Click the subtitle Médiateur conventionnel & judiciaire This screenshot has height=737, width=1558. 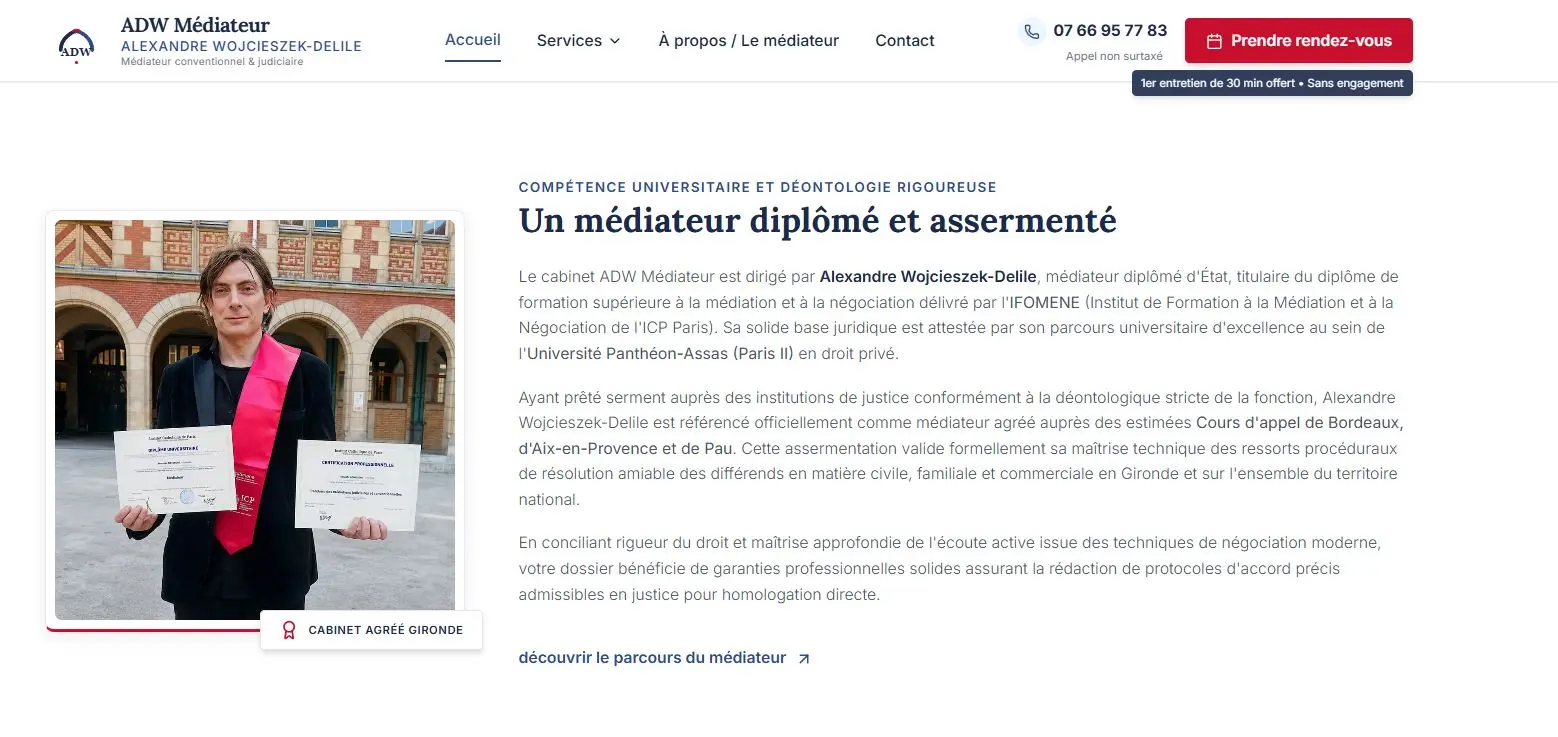click(x=211, y=62)
